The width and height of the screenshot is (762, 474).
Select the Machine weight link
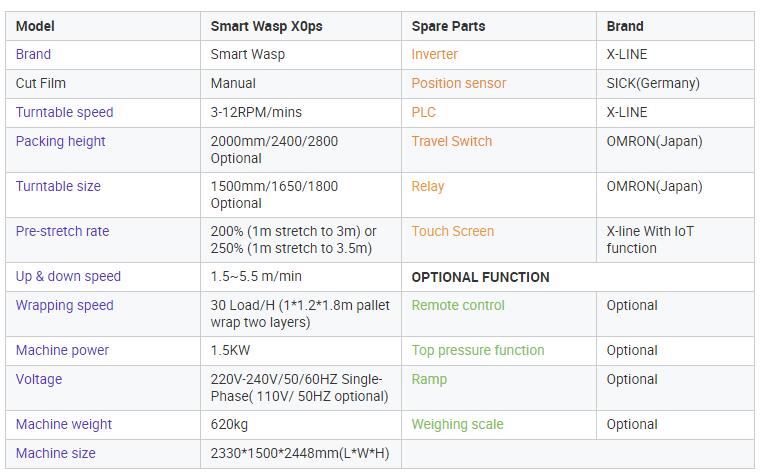[64, 424]
